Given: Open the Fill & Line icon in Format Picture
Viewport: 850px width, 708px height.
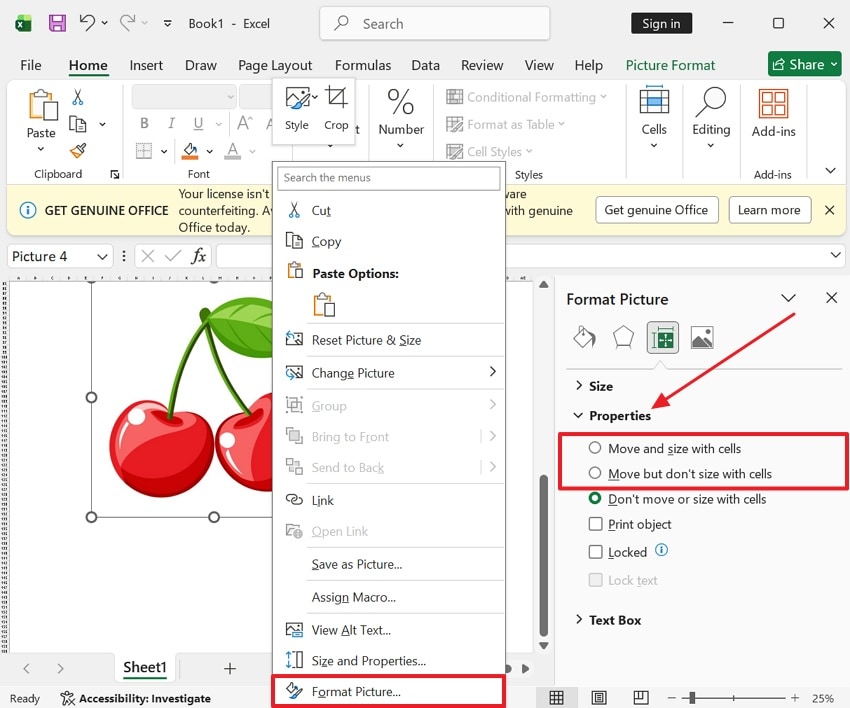Looking at the screenshot, I should coord(585,337).
